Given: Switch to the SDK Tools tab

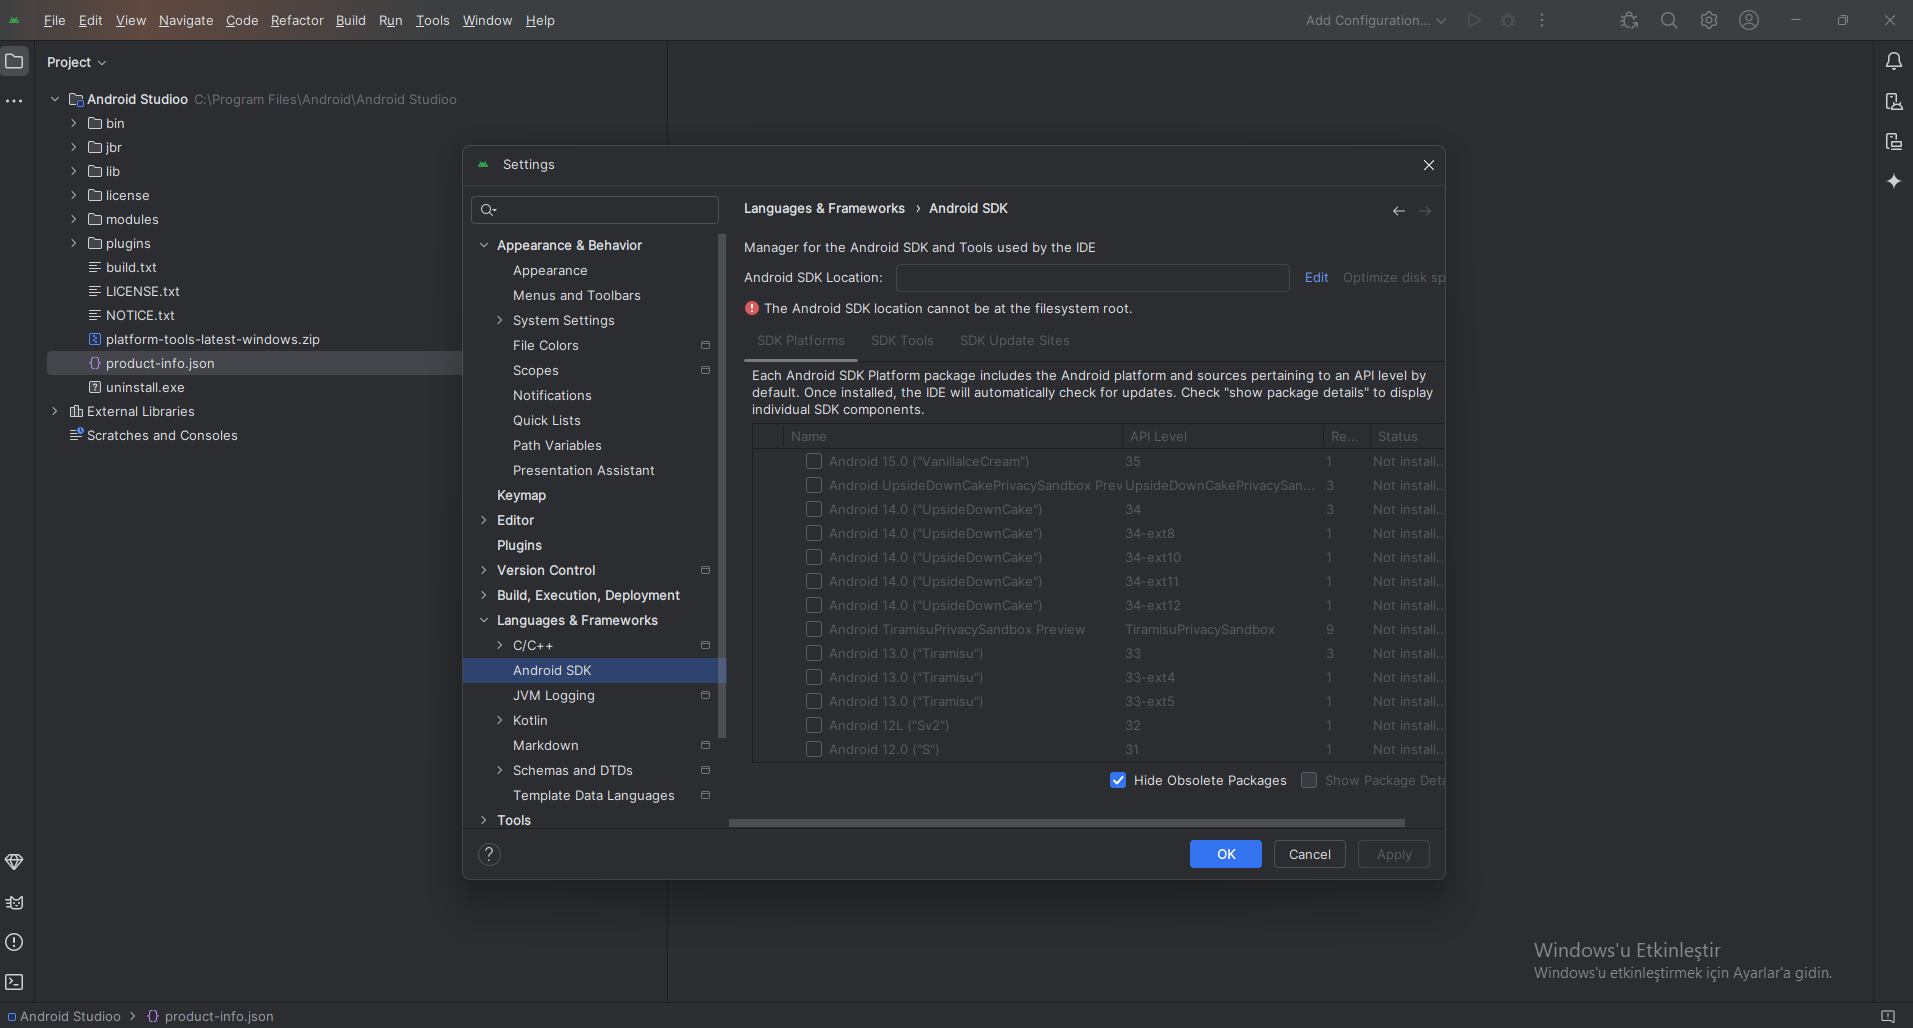Looking at the screenshot, I should pos(902,341).
